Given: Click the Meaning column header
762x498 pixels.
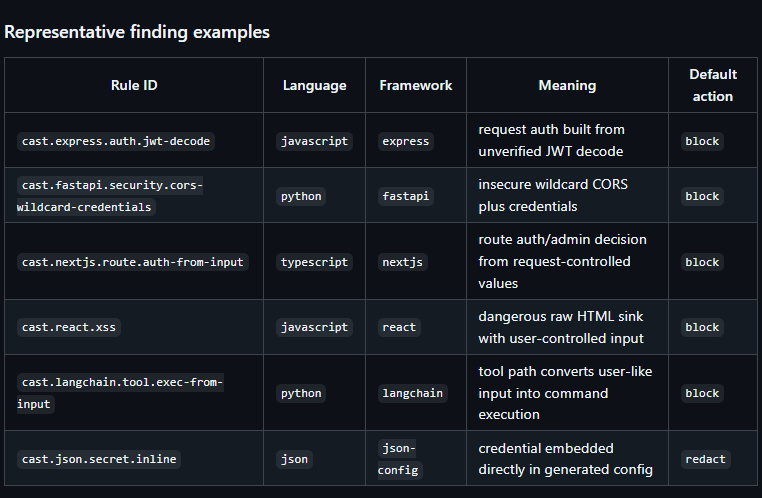Looking at the screenshot, I should (x=567, y=86).
